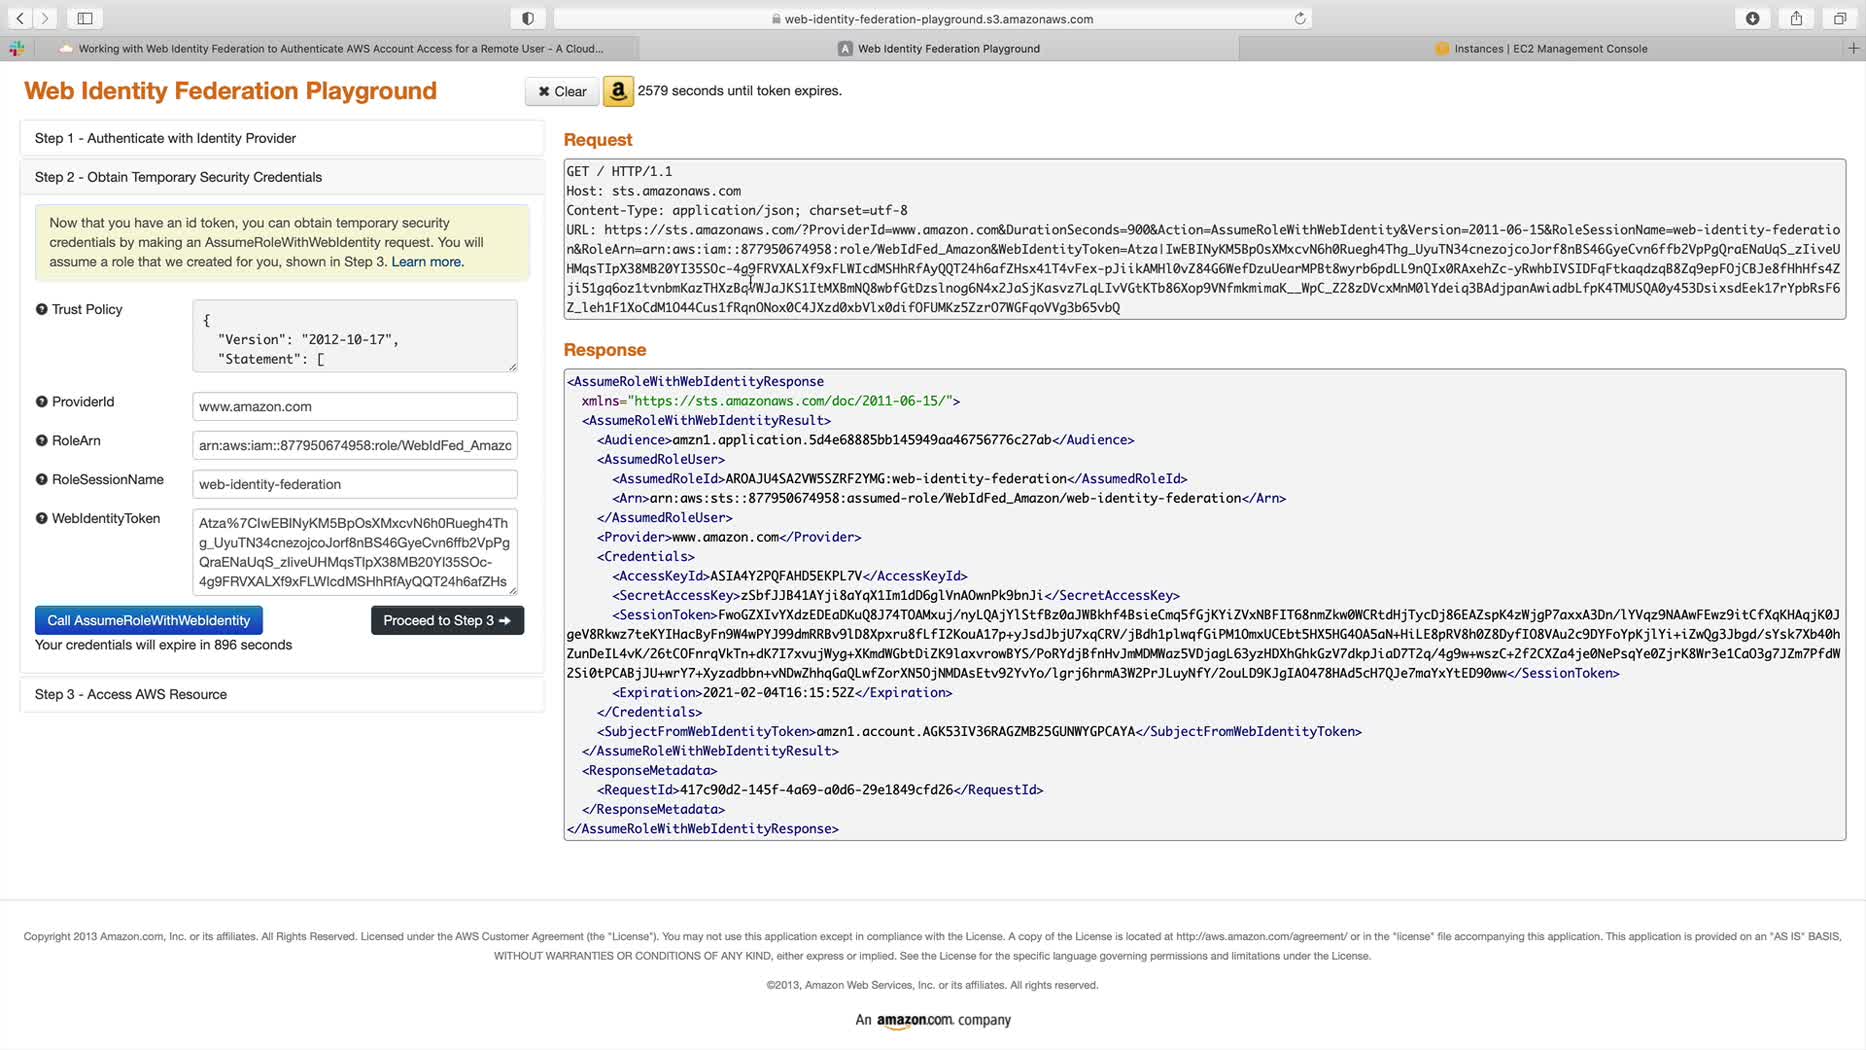Image resolution: width=1866 pixels, height=1050 pixels.
Task: Click the Web Identity Federation Playground heading
Action: click(x=231, y=91)
